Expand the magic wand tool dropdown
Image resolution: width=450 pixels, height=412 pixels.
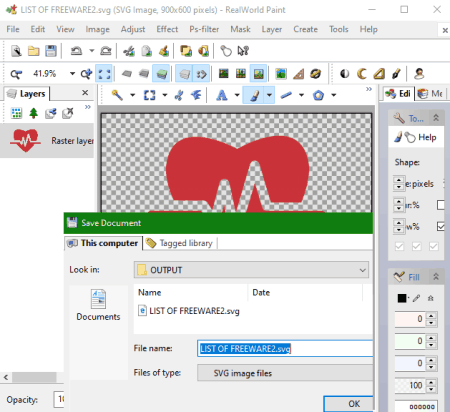132,95
